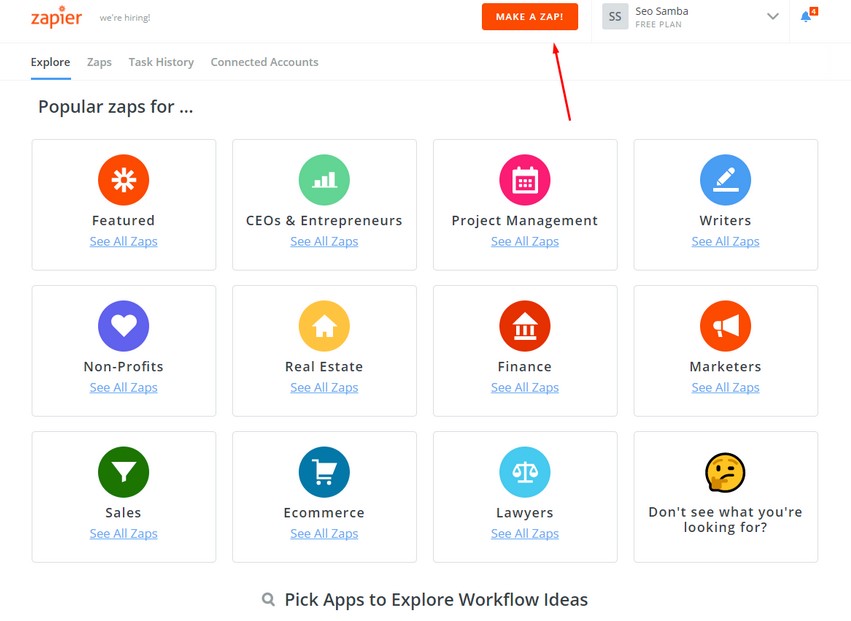Click the Ecommerce card title
This screenshot has height=621, width=851.
click(324, 512)
